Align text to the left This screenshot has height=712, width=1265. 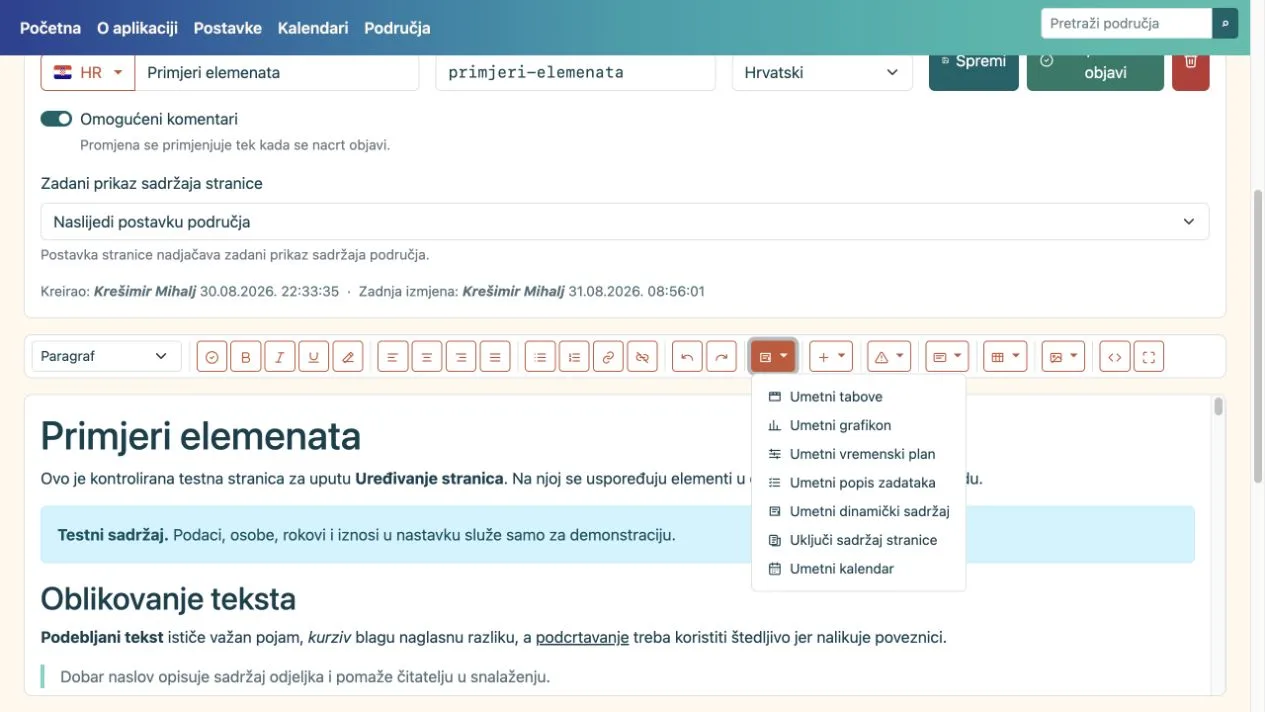(x=393, y=357)
